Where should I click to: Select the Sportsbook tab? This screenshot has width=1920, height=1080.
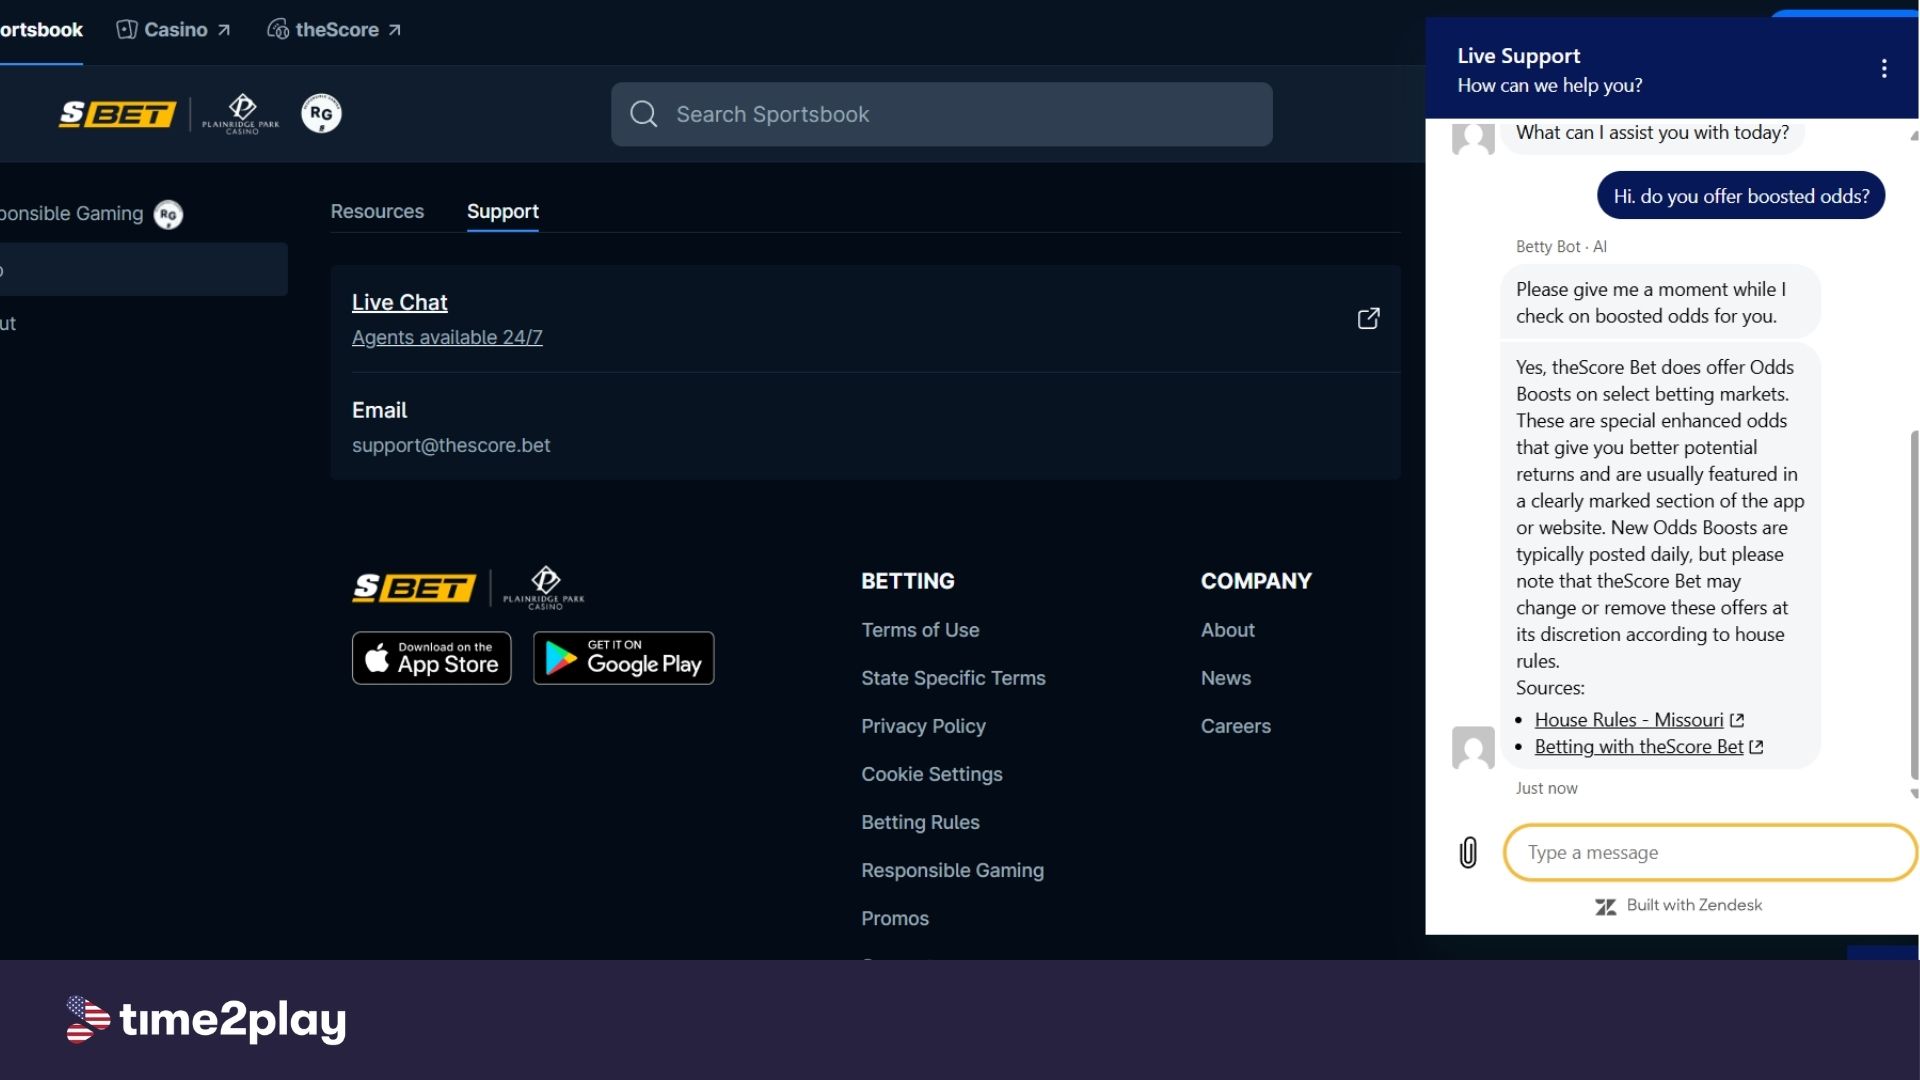tap(41, 30)
